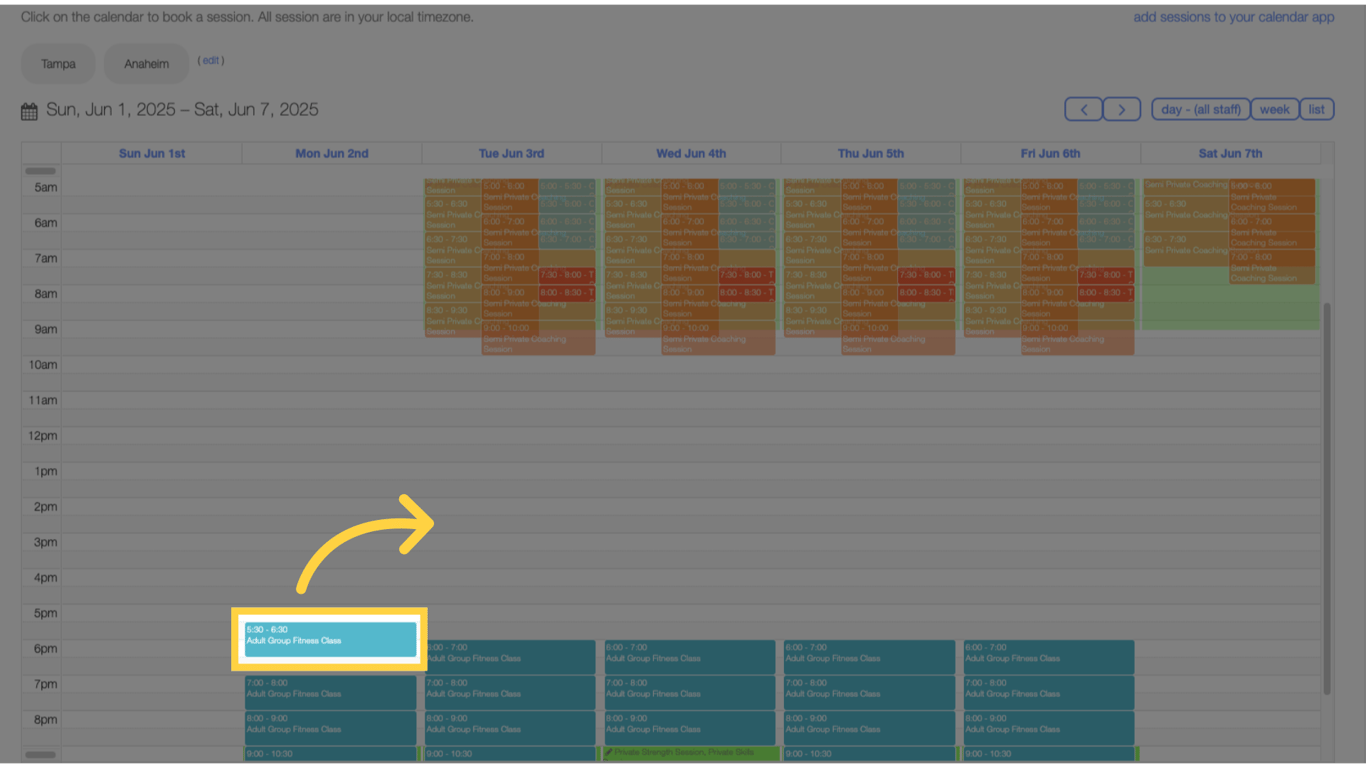Select the week view
Screen dimensions: 1366x768
click(1274, 108)
